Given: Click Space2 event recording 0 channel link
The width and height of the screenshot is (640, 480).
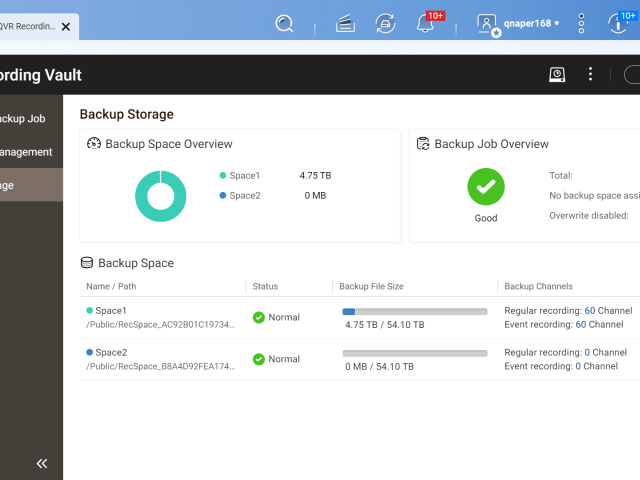Looking at the screenshot, I should (578, 366).
